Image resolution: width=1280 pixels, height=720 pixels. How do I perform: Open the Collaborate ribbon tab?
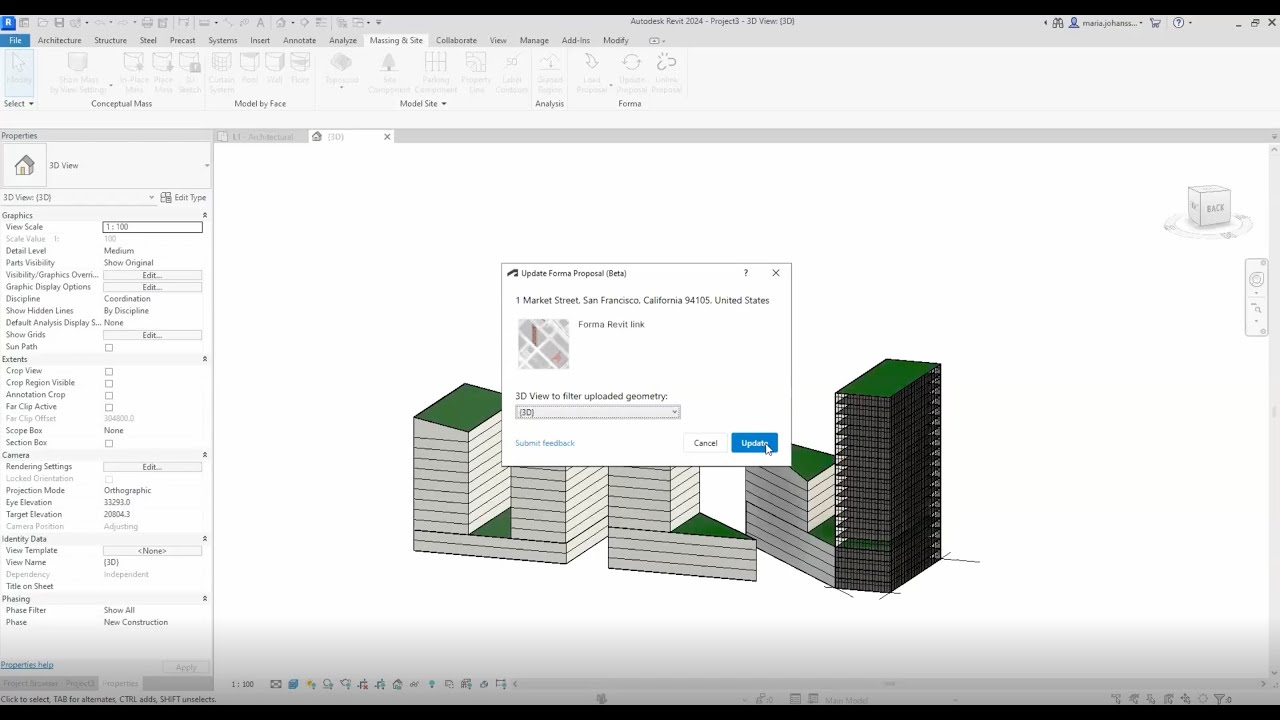click(x=456, y=40)
